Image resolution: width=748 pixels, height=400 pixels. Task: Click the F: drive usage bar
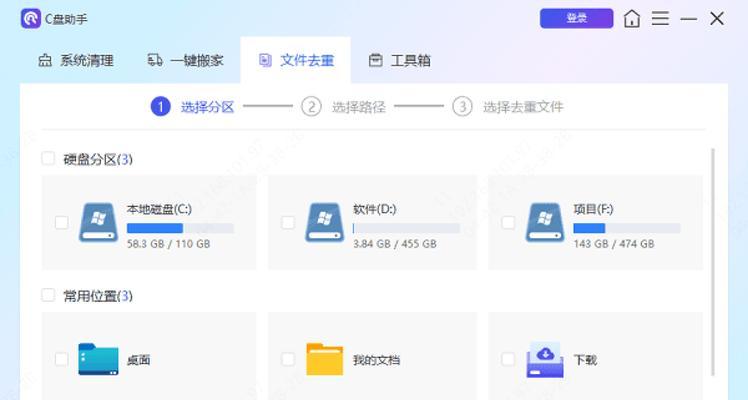point(627,228)
